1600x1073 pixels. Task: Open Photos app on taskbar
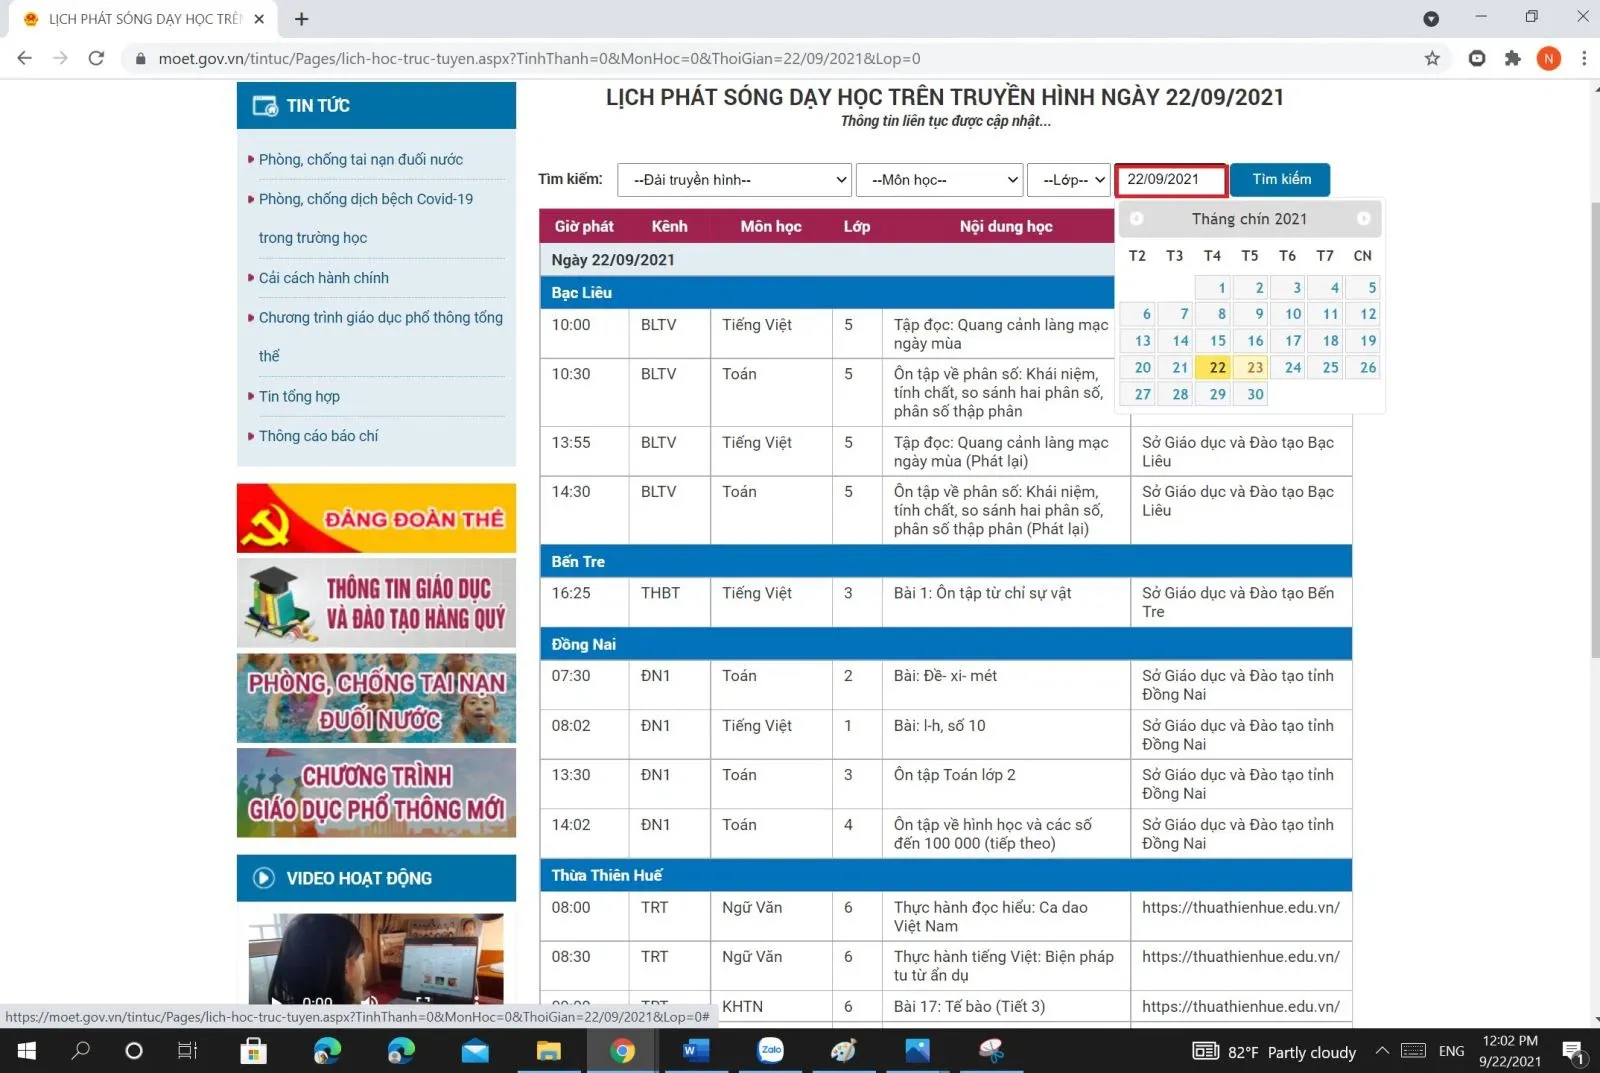point(917,1051)
